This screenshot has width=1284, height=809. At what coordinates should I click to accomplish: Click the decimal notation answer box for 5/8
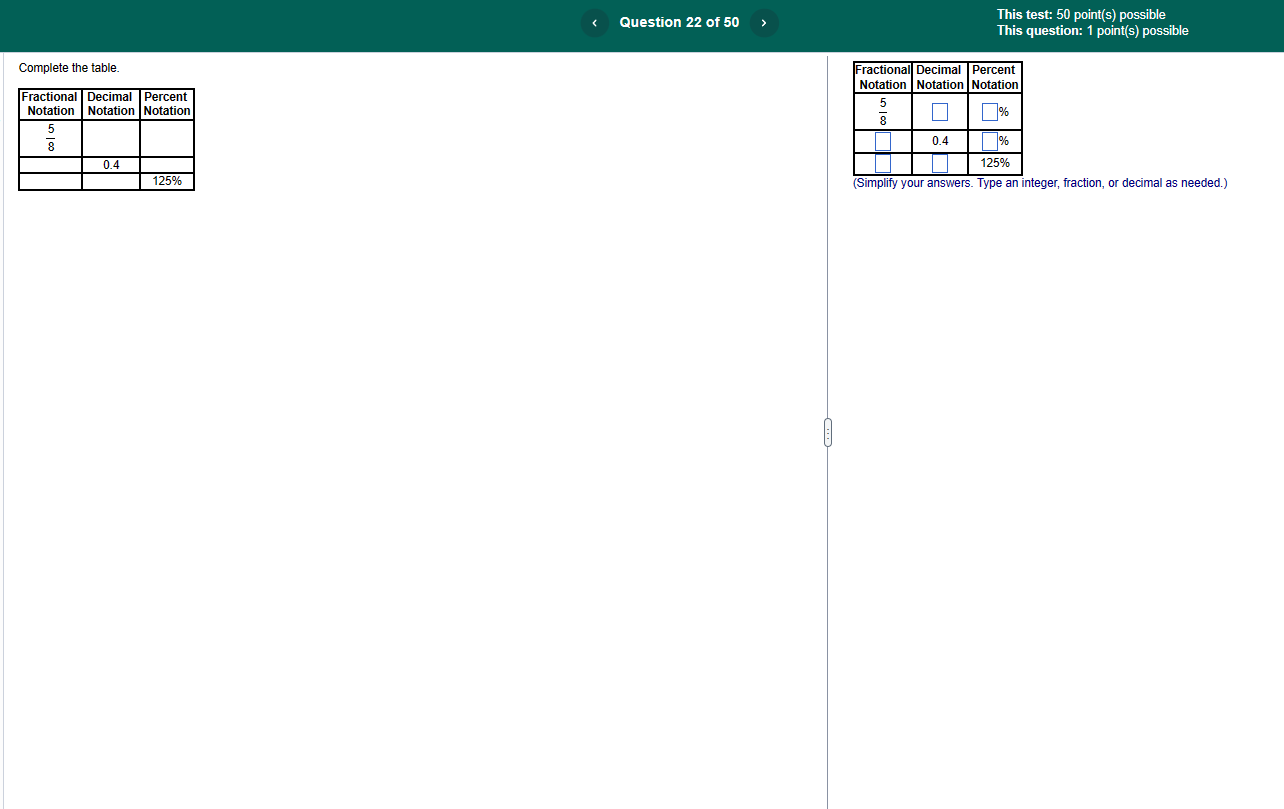(x=939, y=111)
